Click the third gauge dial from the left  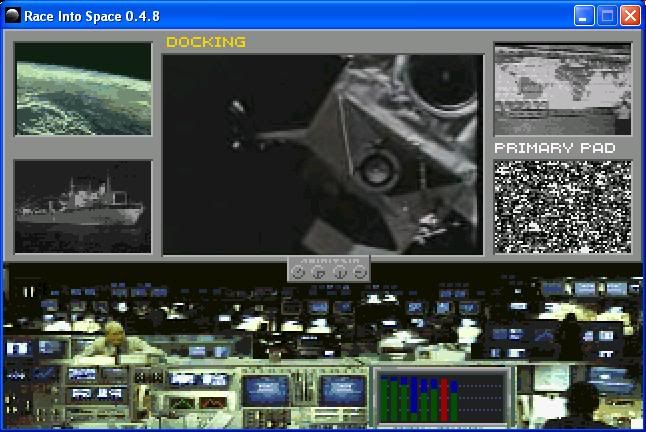tap(339, 272)
